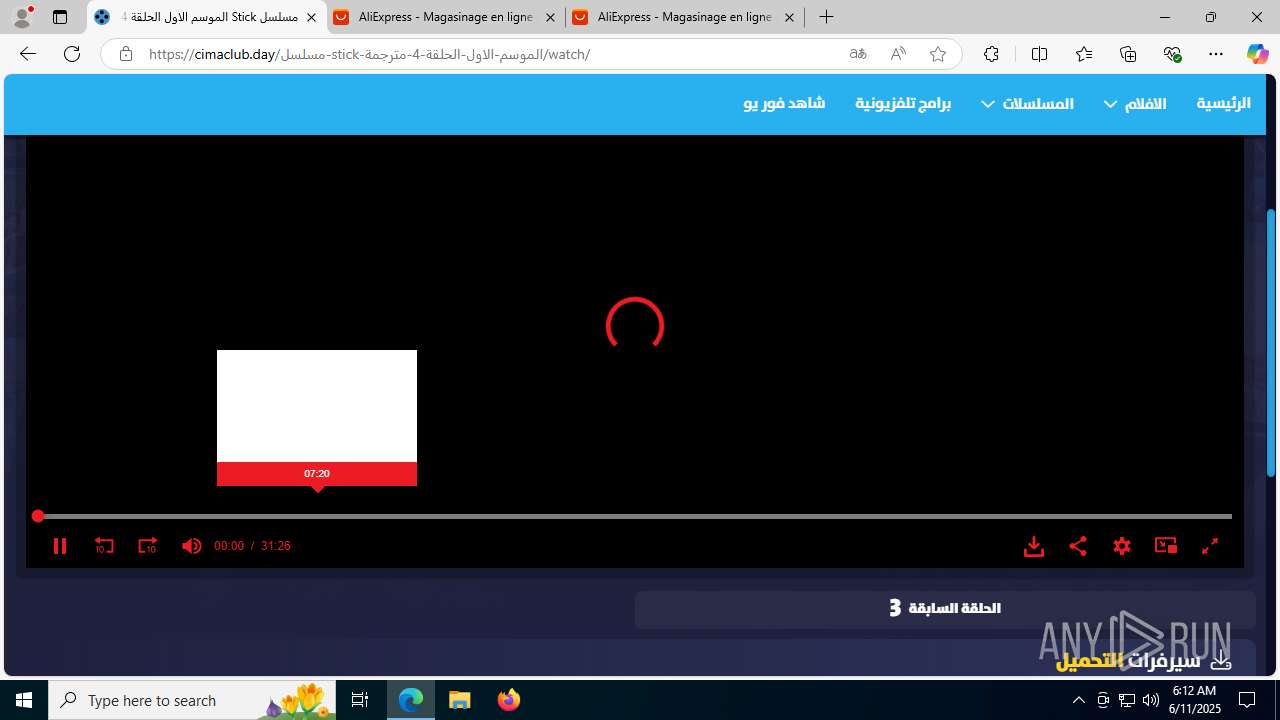Show hidden system tray icons
Image resolution: width=1280 pixels, height=720 pixels.
(1078, 700)
